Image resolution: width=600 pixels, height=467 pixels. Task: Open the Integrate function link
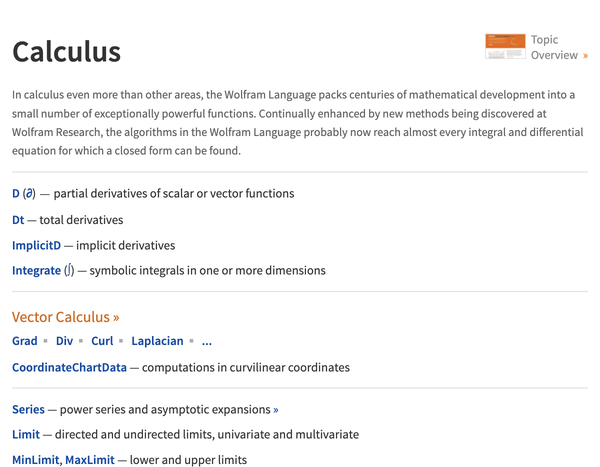(x=36, y=271)
